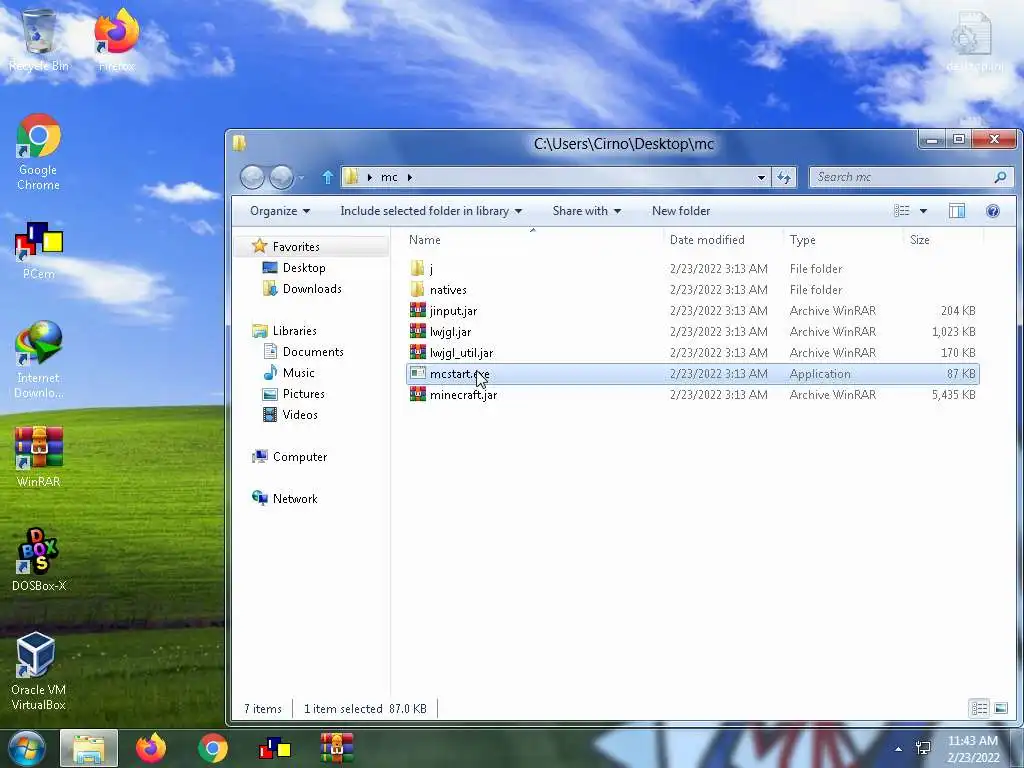Screen dimensions: 1024x768
Task: Open Chrome from the taskbar
Action: (213, 748)
